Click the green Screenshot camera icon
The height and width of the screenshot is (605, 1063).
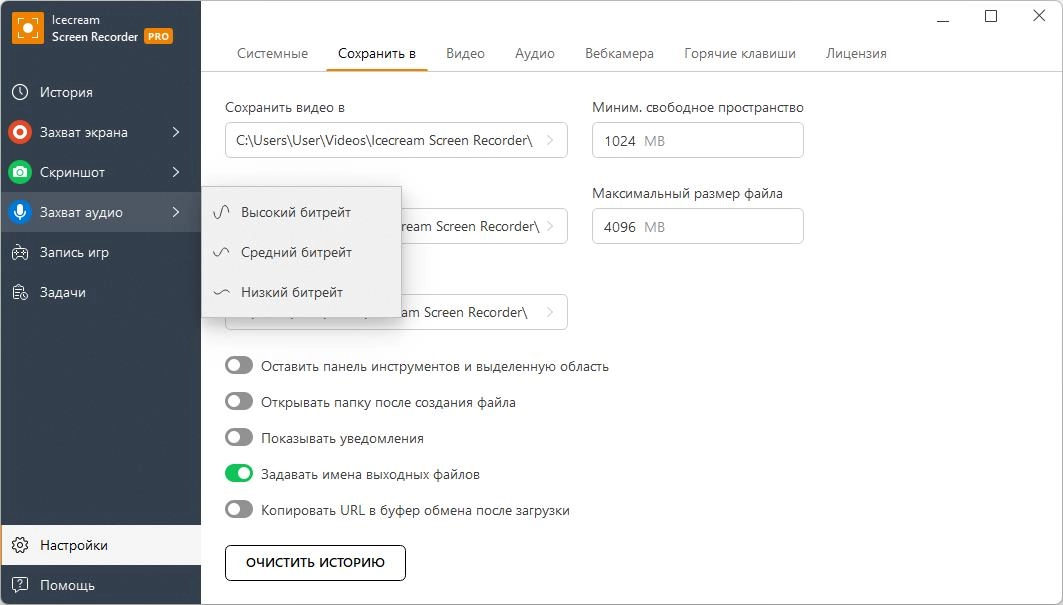point(20,172)
